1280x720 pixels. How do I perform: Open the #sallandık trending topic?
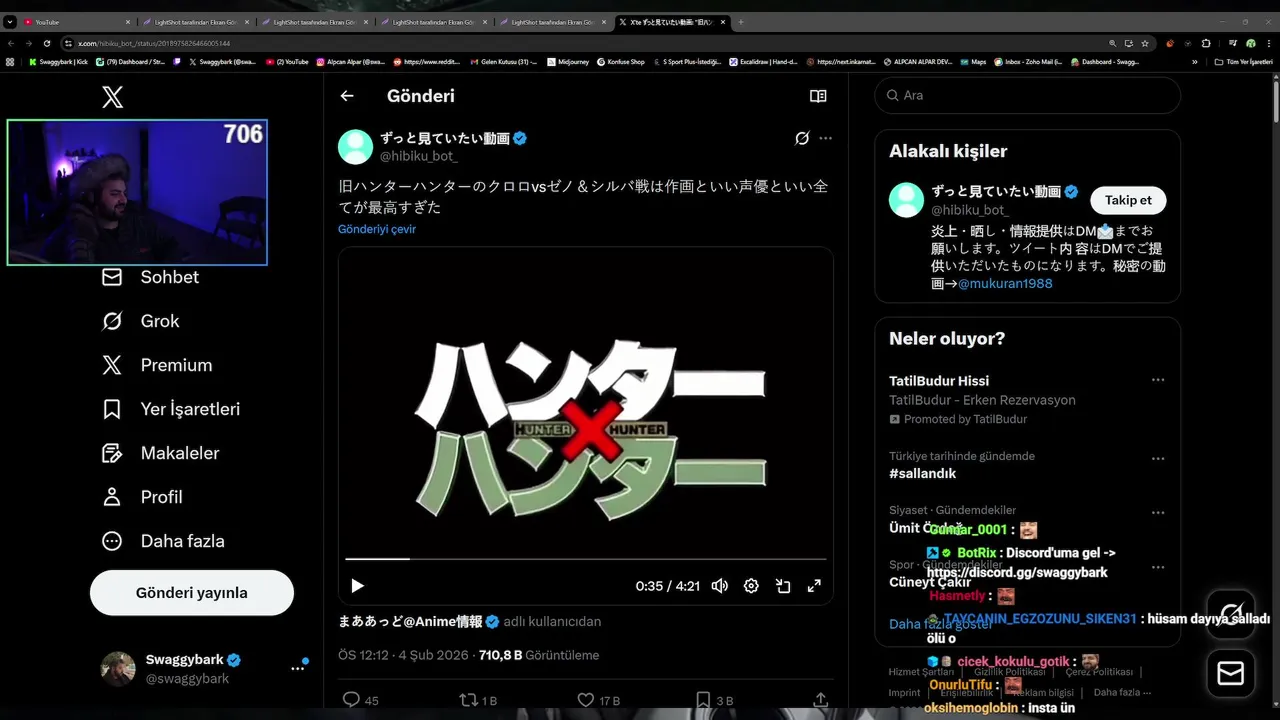tap(922, 473)
